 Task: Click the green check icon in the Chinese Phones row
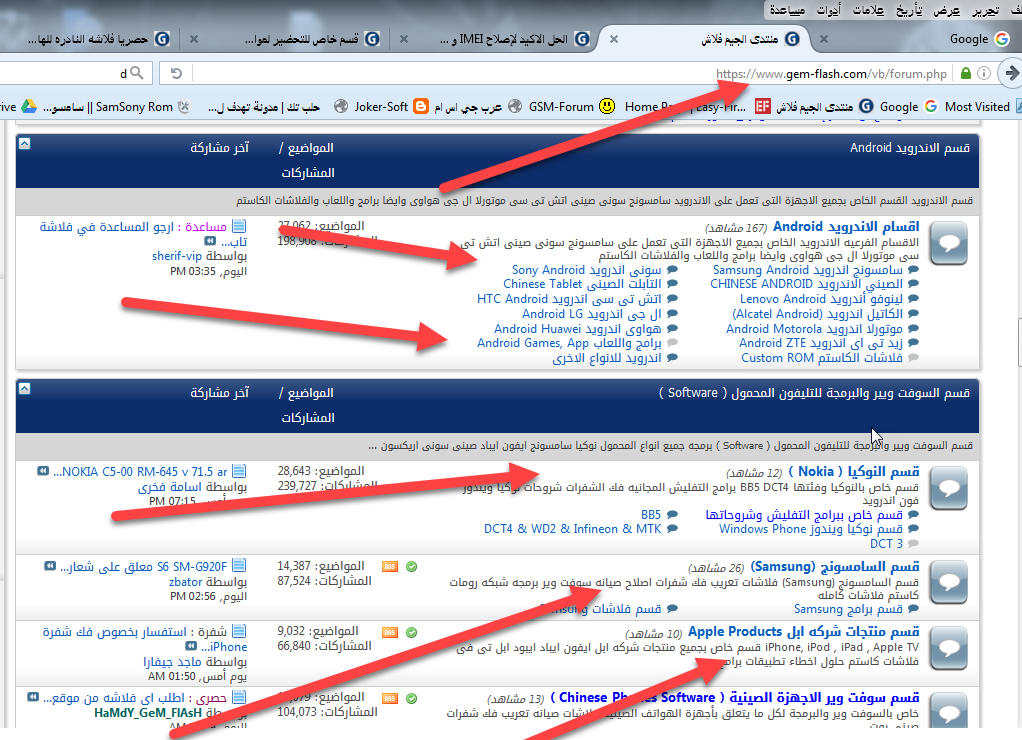[x=411, y=698]
